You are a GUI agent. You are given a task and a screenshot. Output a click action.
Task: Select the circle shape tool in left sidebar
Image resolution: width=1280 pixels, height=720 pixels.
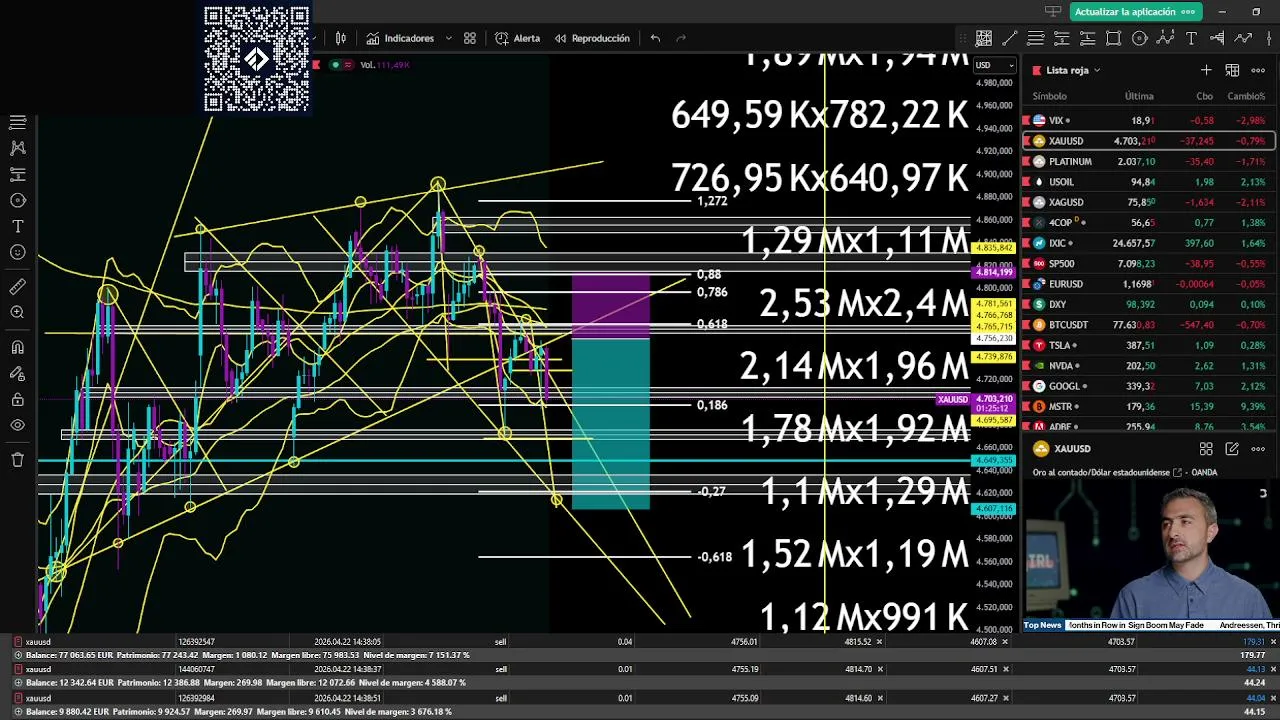[x=17, y=200]
